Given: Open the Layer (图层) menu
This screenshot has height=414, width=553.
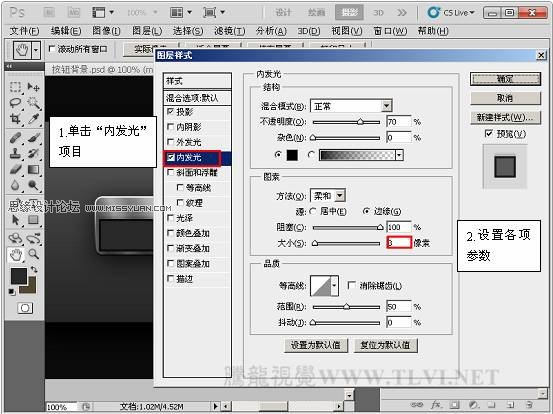Looking at the screenshot, I should 147,31.
